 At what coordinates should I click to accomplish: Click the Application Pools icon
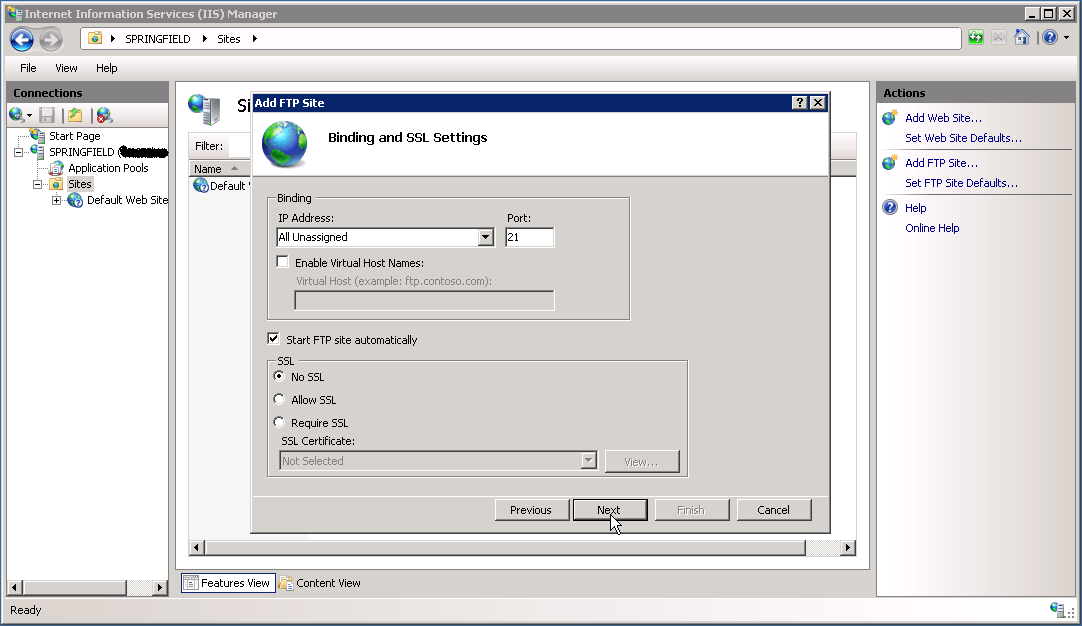point(57,168)
